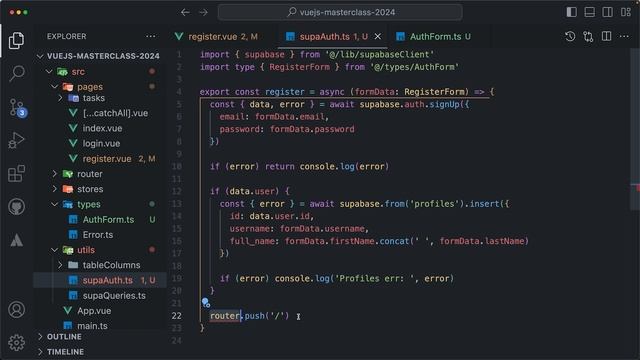Open the GitHub view in activity bar
The width and height of the screenshot is (640, 360).
click(x=16, y=207)
